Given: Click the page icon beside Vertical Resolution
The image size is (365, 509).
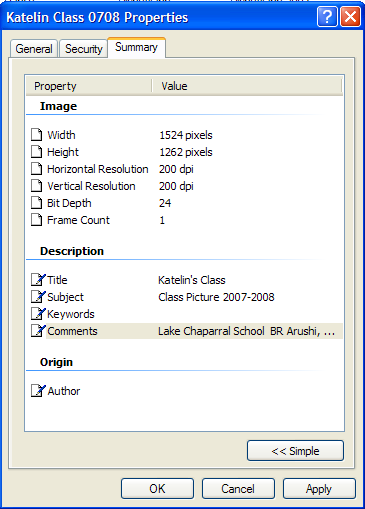Looking at the screenshot, I should [x=37, y=186].
